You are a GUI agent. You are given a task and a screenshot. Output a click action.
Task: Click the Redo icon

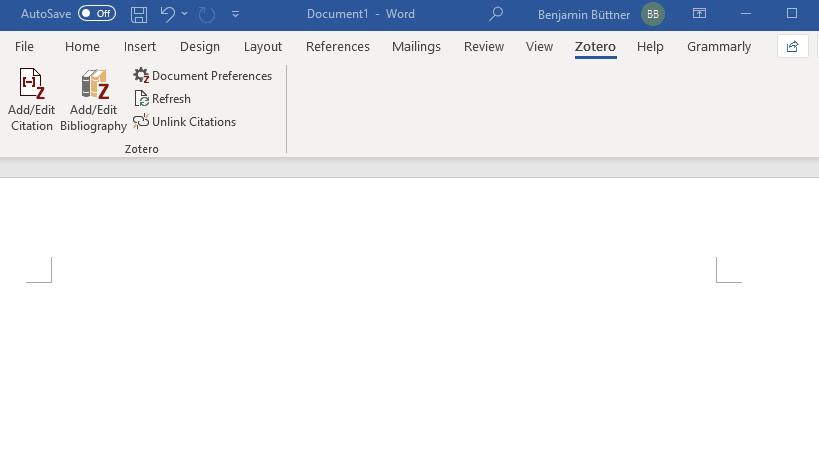[x=207, y=14]
